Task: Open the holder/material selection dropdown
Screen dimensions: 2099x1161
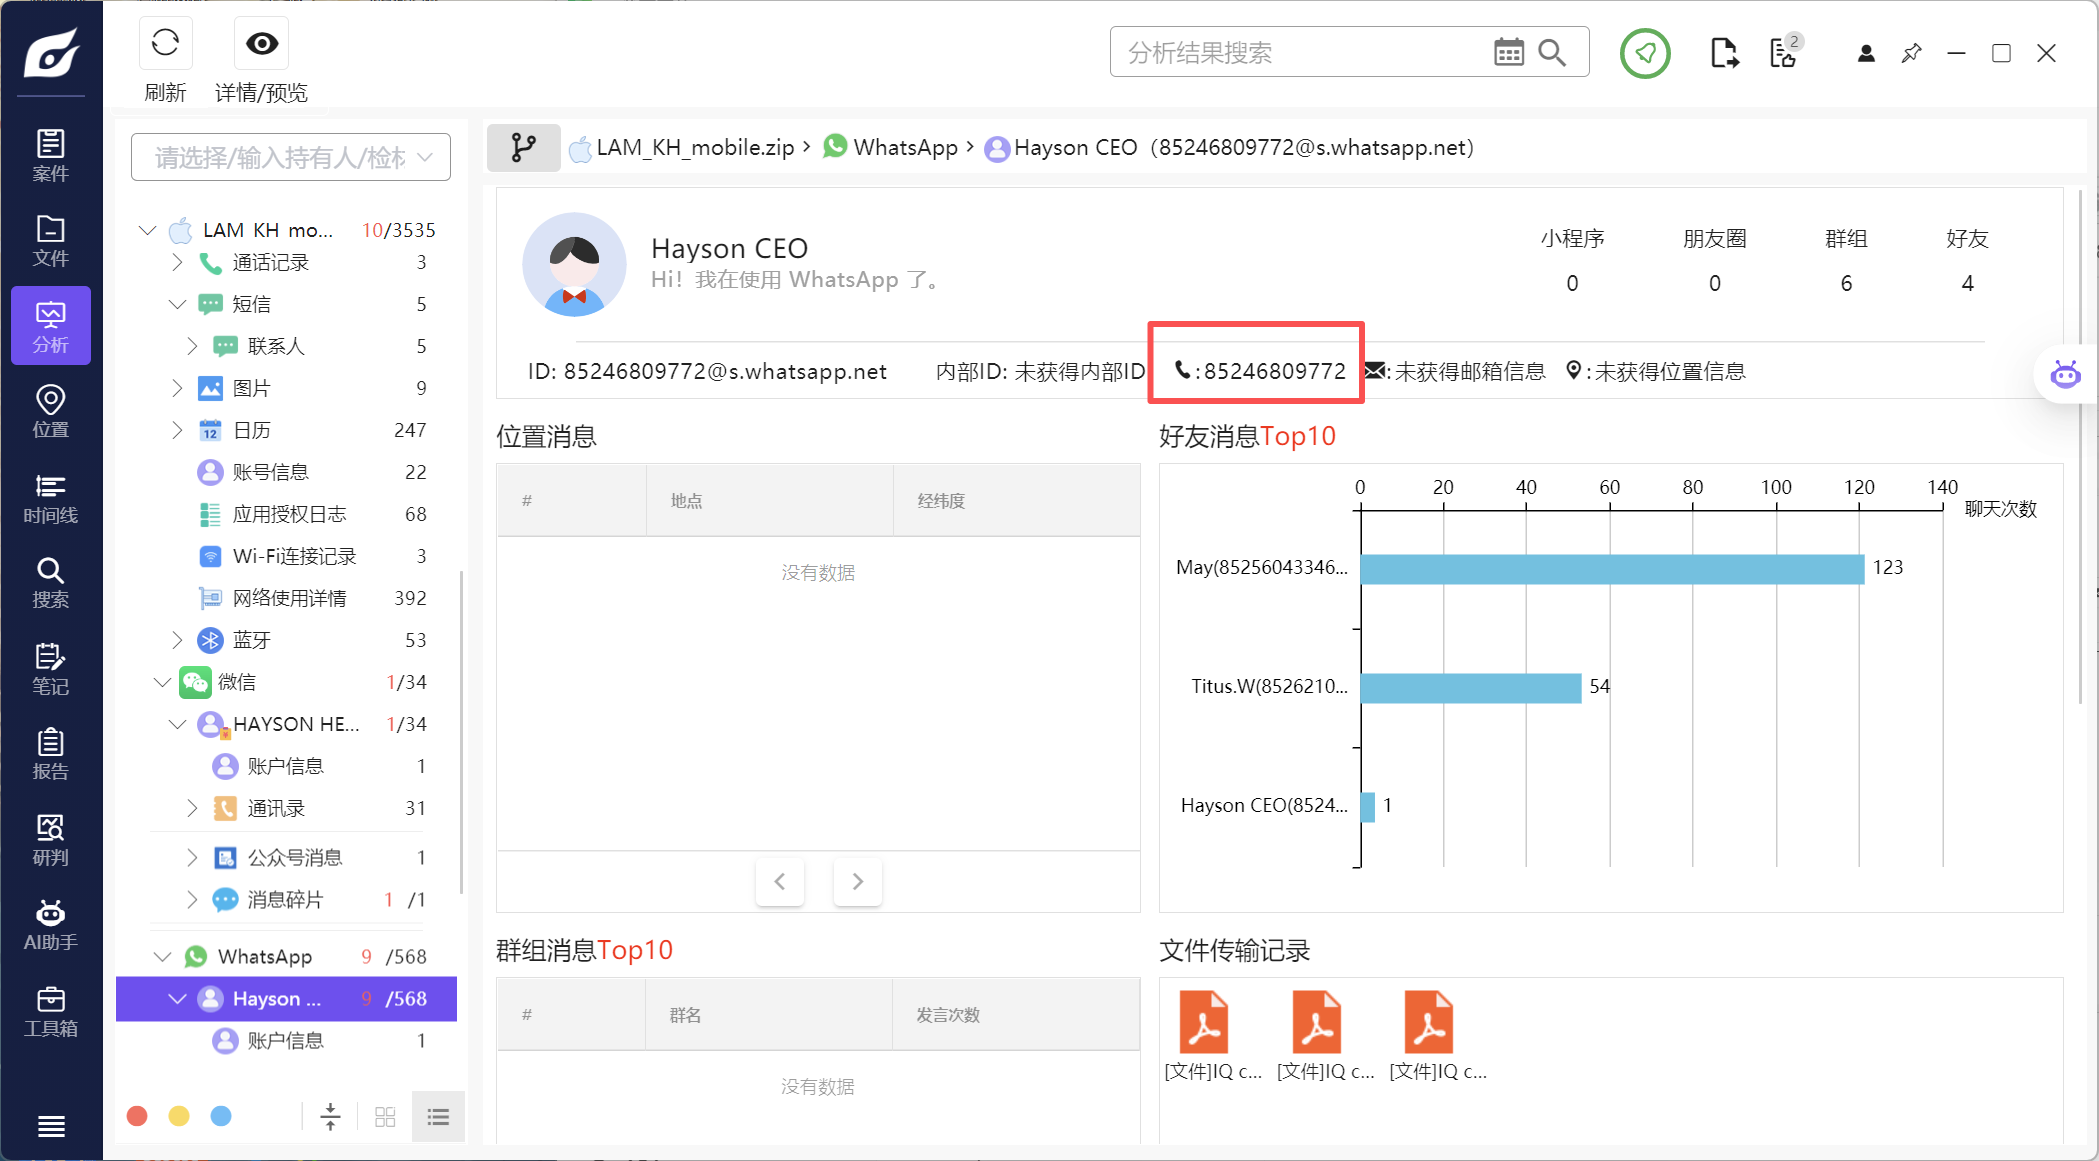Action: (291, 157)
